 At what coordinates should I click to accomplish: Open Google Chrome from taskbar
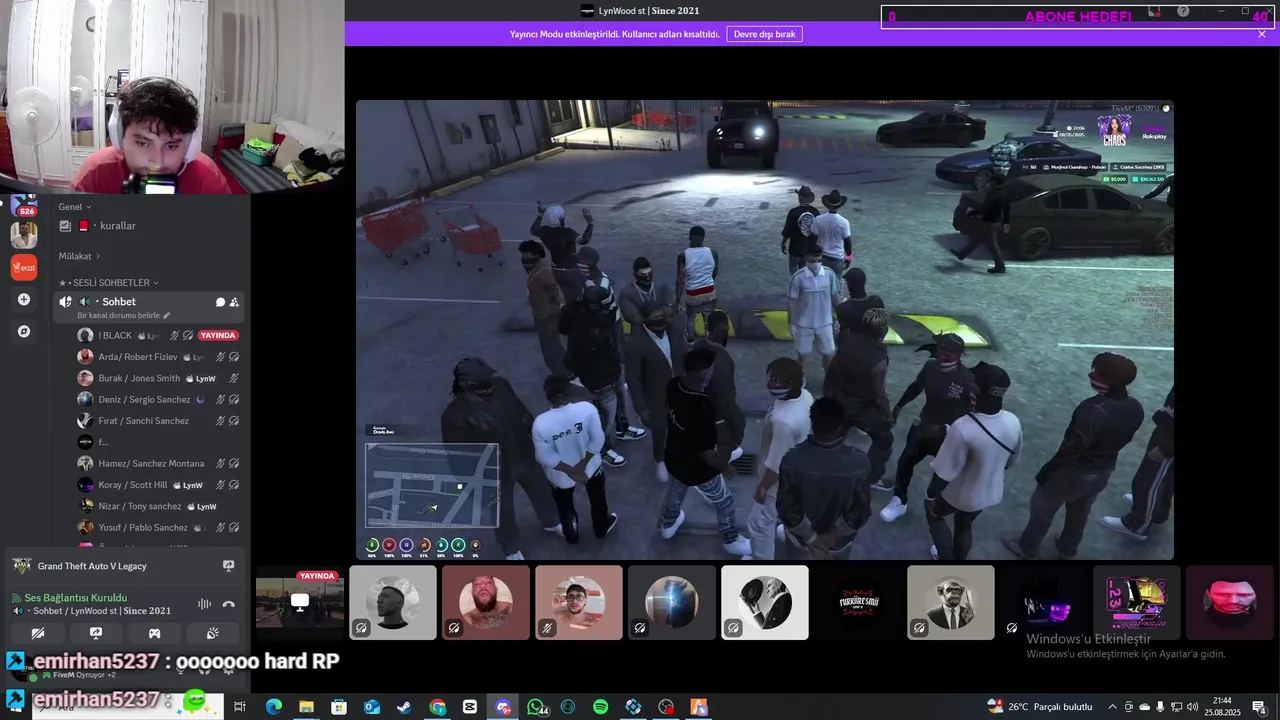point(437,707)
